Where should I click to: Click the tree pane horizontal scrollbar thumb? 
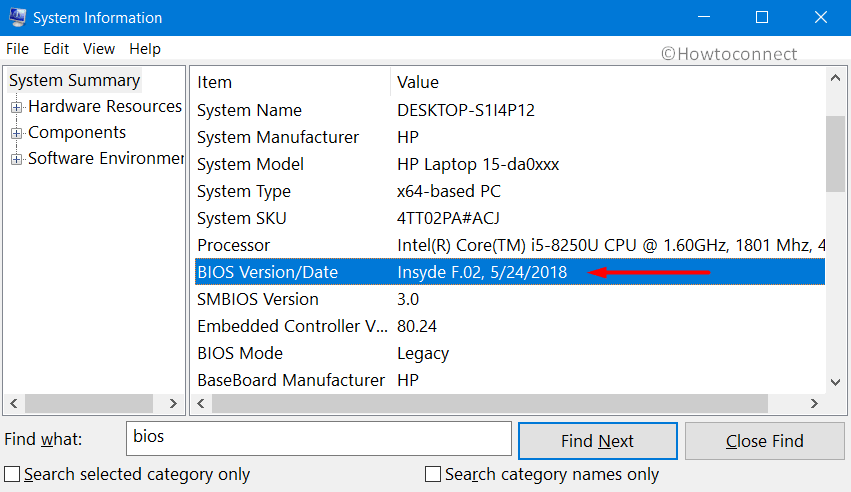89,403
